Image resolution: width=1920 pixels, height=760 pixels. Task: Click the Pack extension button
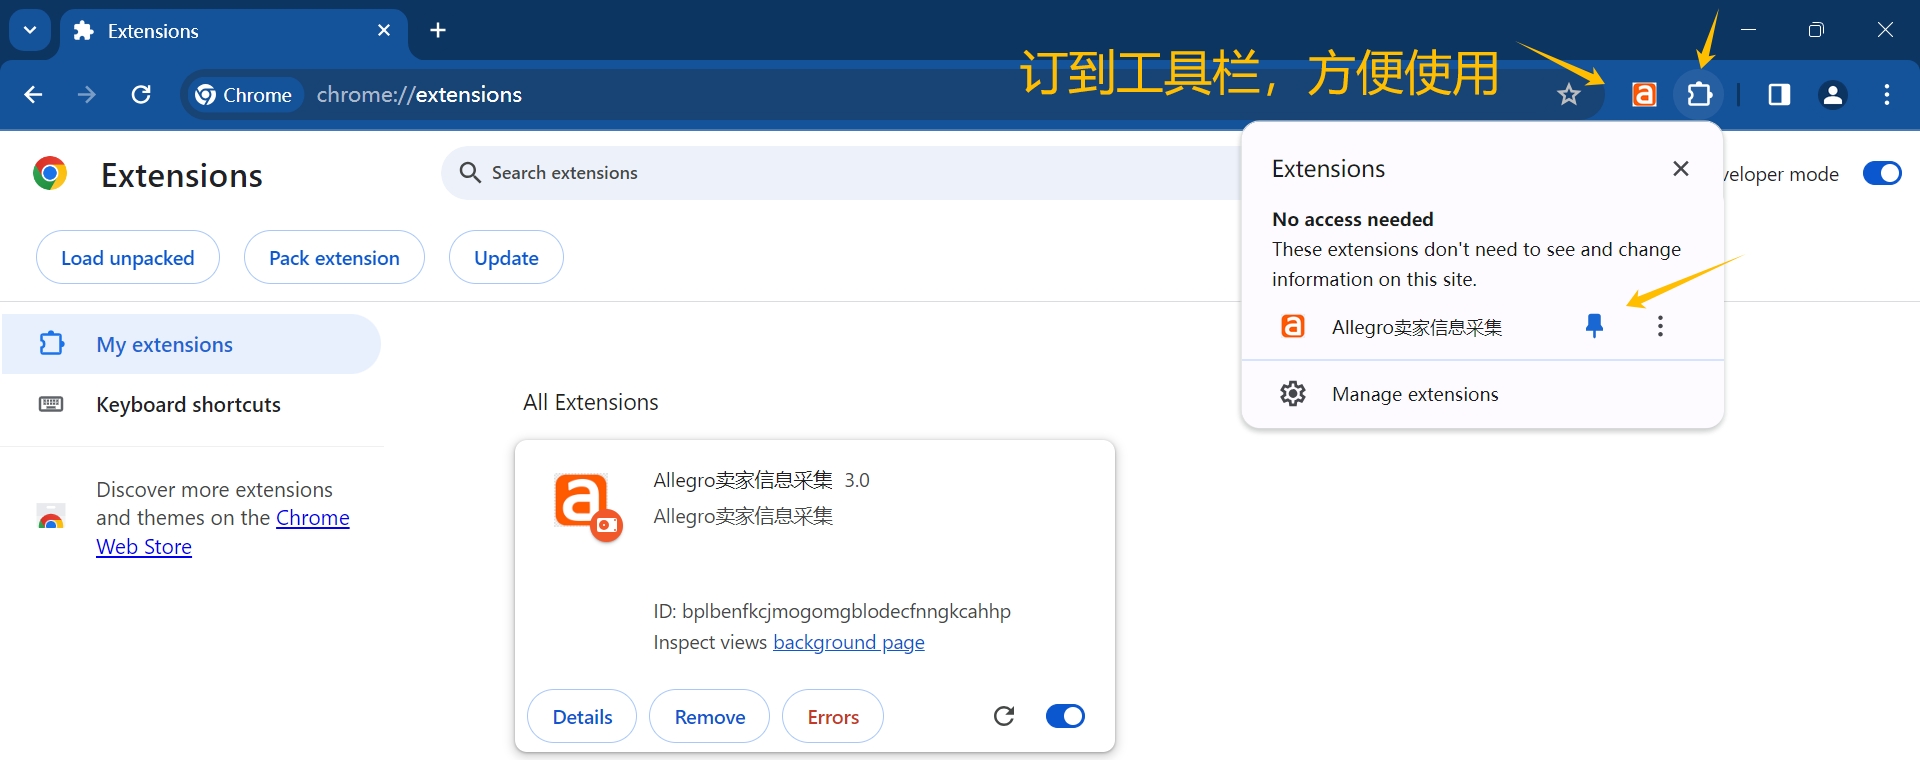[334, 258]
